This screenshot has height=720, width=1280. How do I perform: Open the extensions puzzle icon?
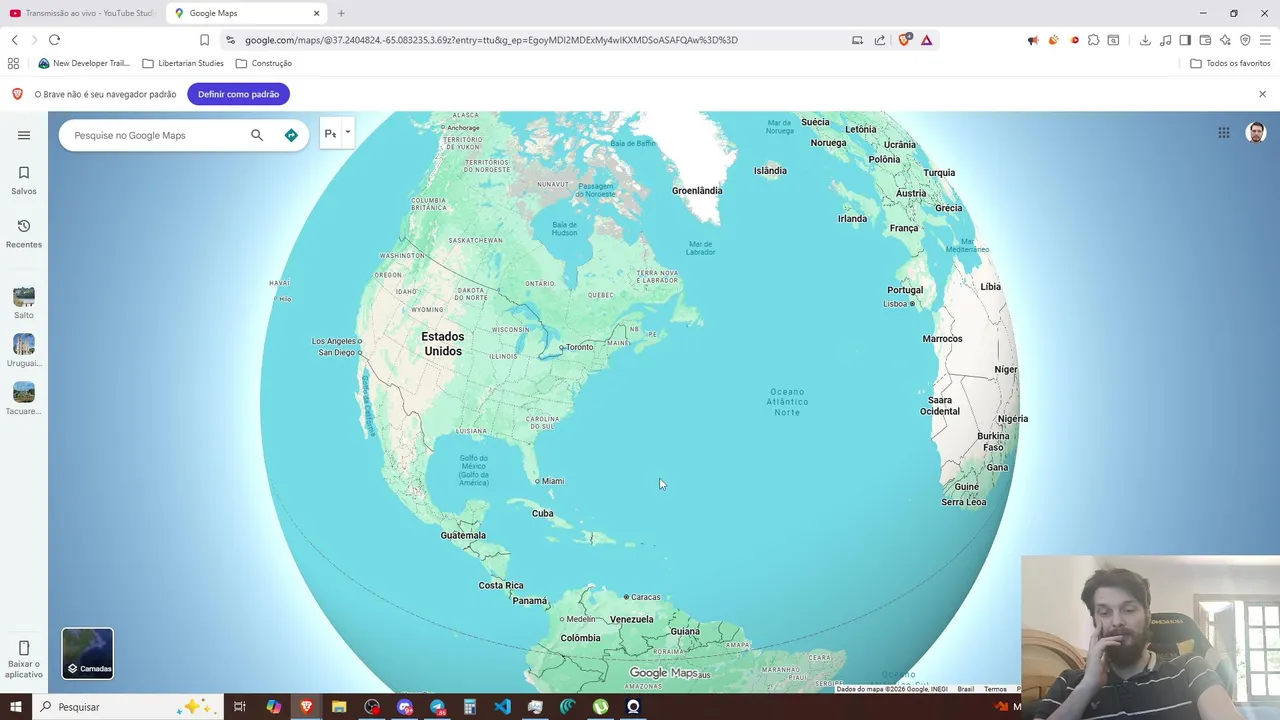[x=1094, y=40]
